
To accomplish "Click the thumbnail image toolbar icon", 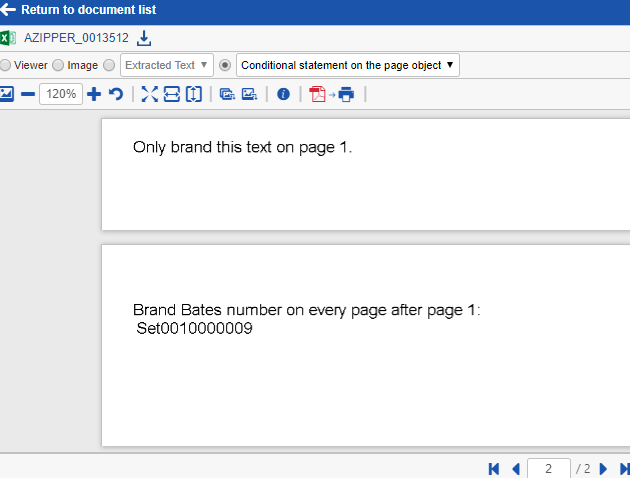I will (7, 94).
